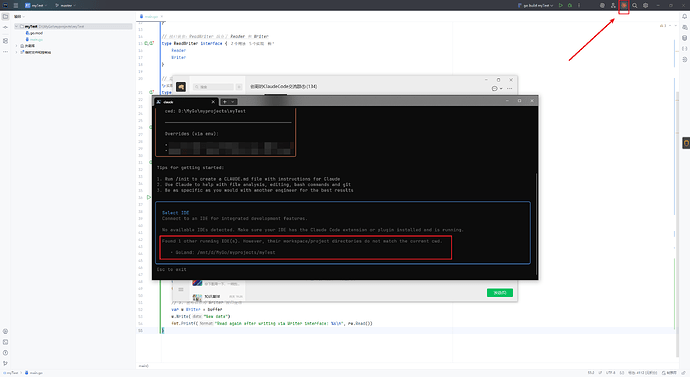Open the Problems tool window icon at bottom-left sidebar
Screen dimensions: 690x377
tap(5, 353)
